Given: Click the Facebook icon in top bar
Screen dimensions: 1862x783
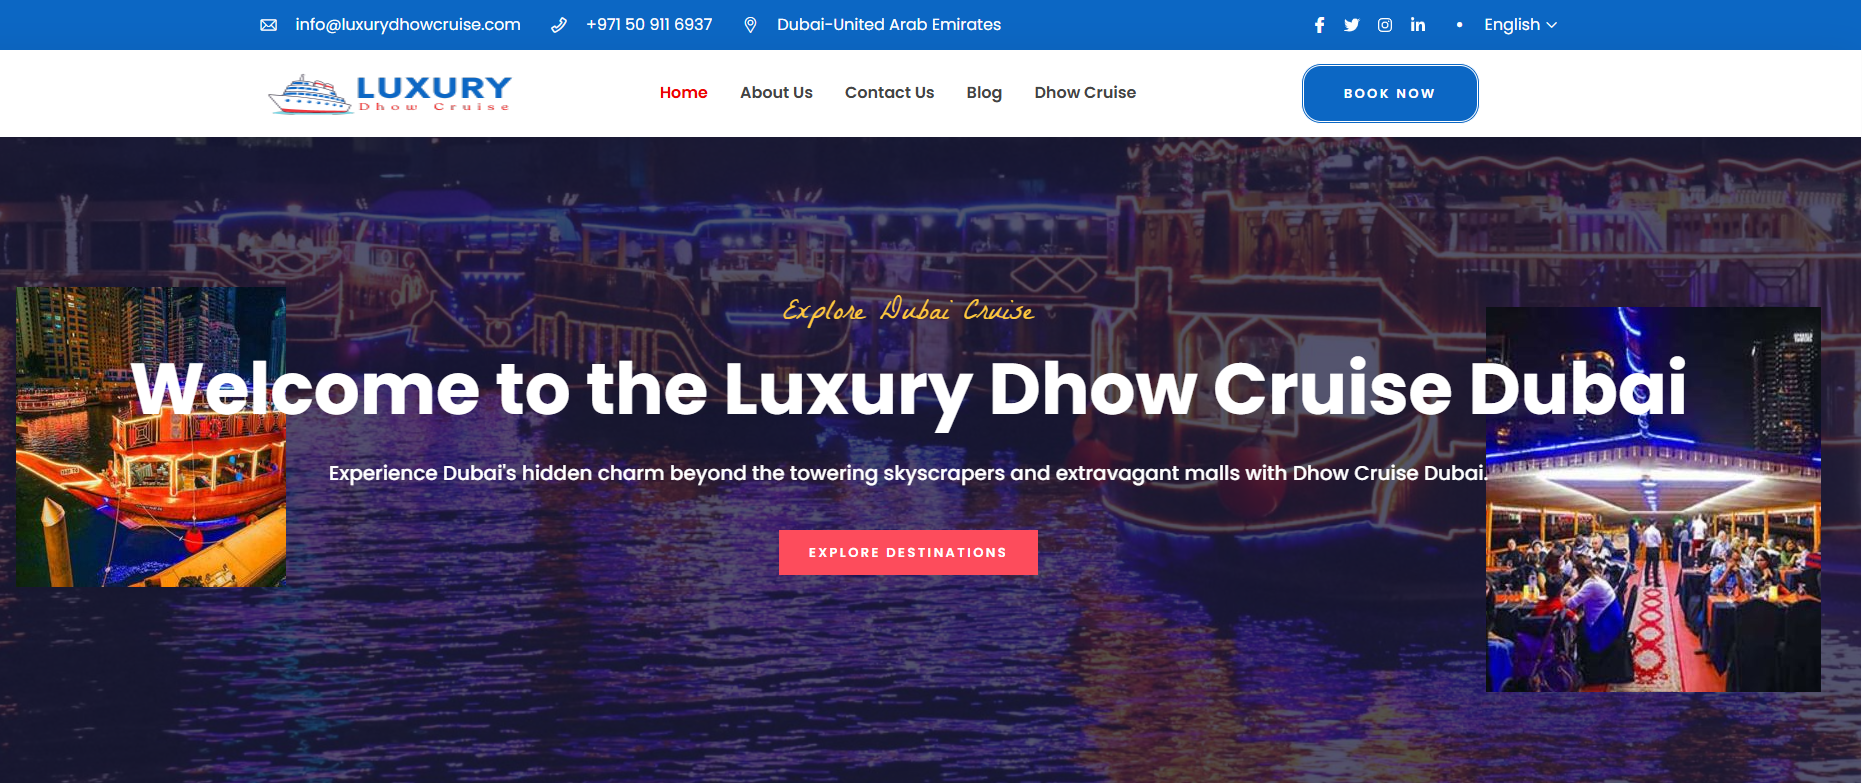Looking at the screenshot, I should point(1319,25).
